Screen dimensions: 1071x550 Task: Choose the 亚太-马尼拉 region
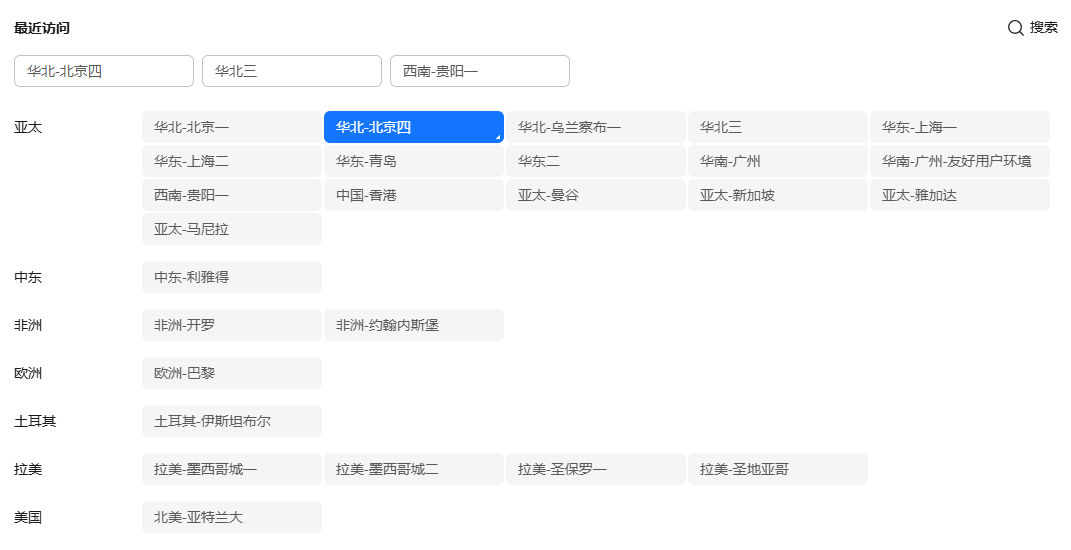[232, 229]
